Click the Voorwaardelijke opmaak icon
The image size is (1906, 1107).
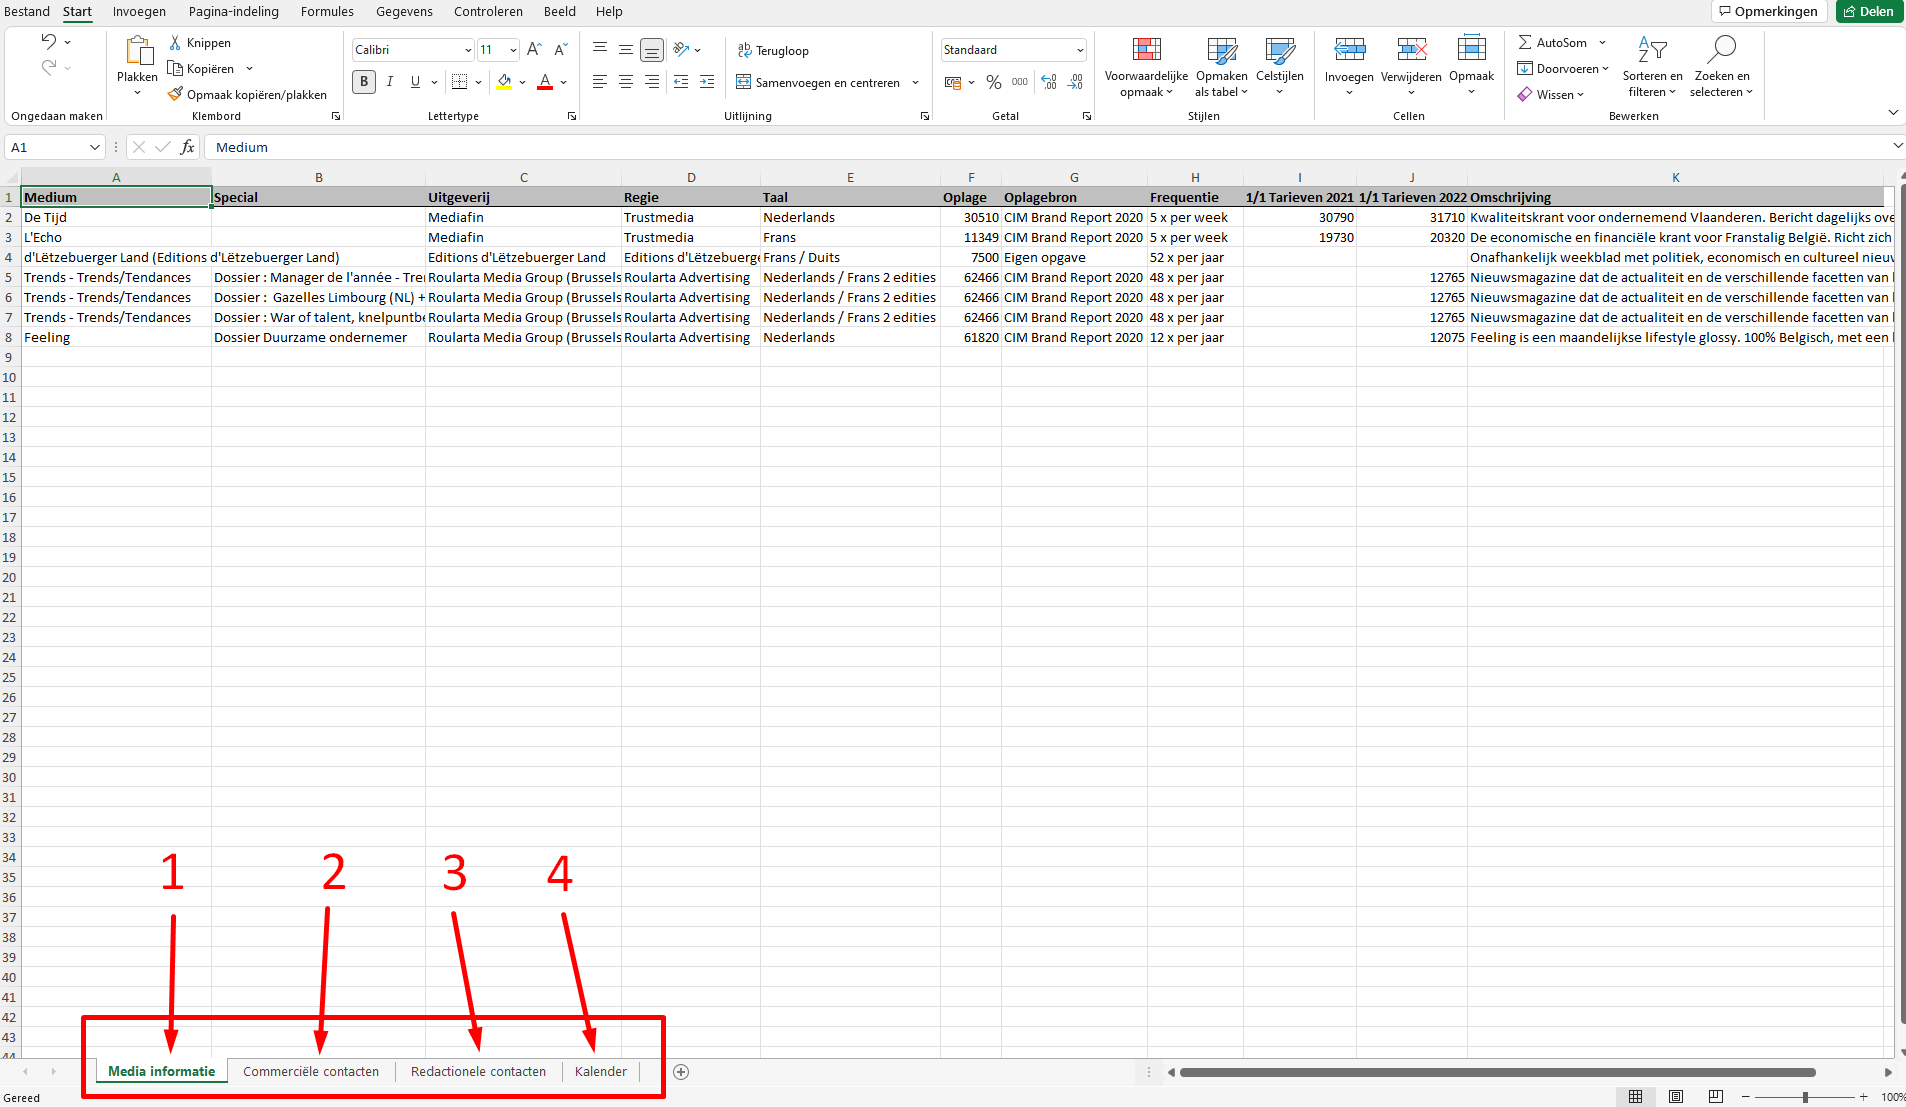click(x=1146, y=50)
